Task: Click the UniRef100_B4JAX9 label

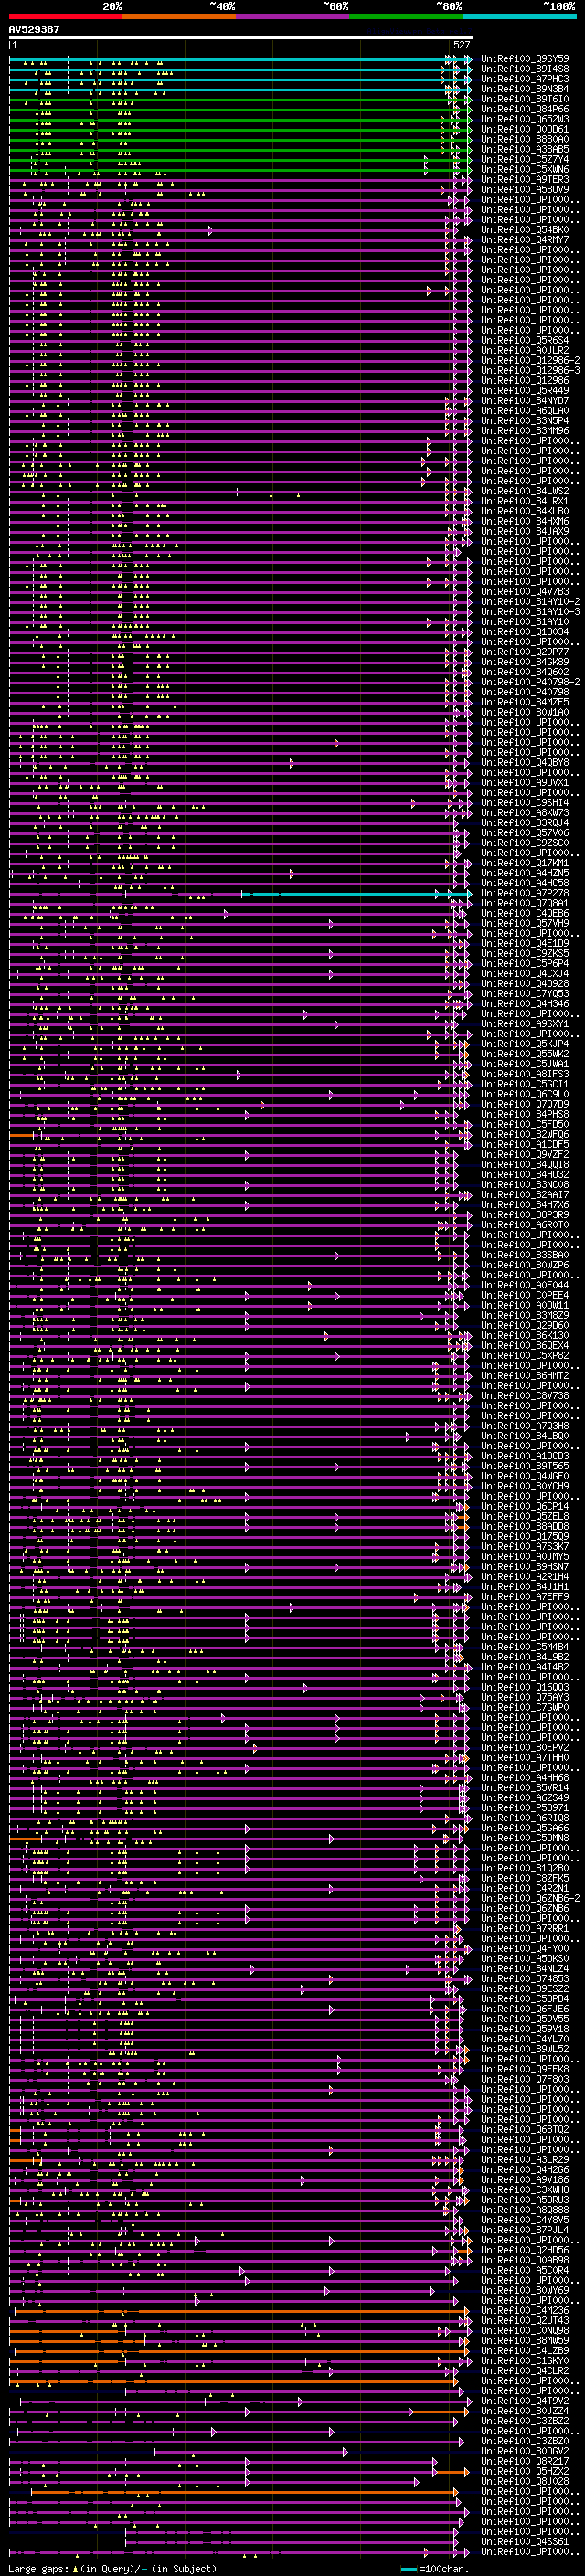Action: (x=525, y=531)
